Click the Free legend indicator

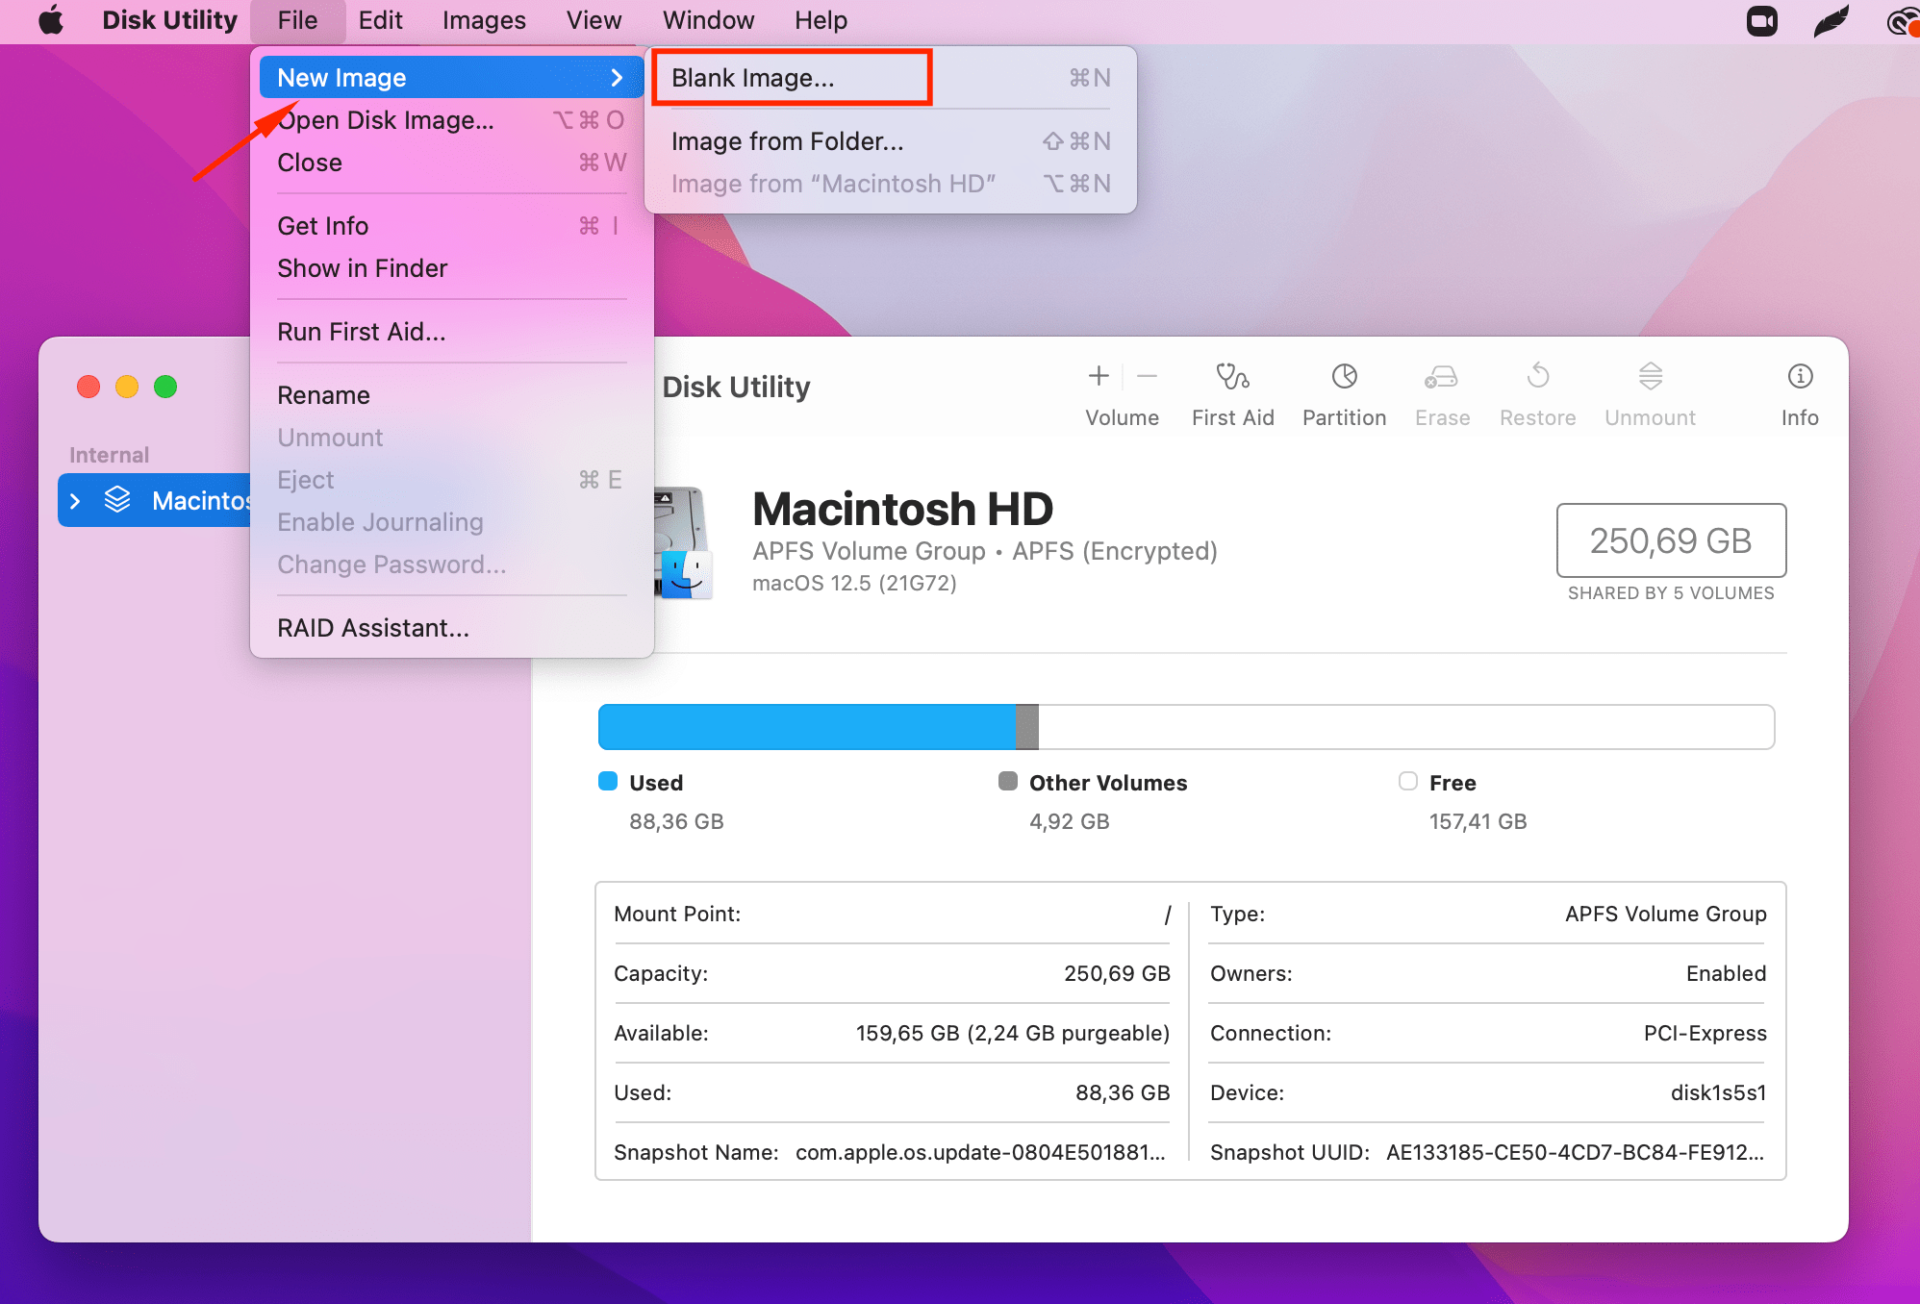click(1407, 781)
